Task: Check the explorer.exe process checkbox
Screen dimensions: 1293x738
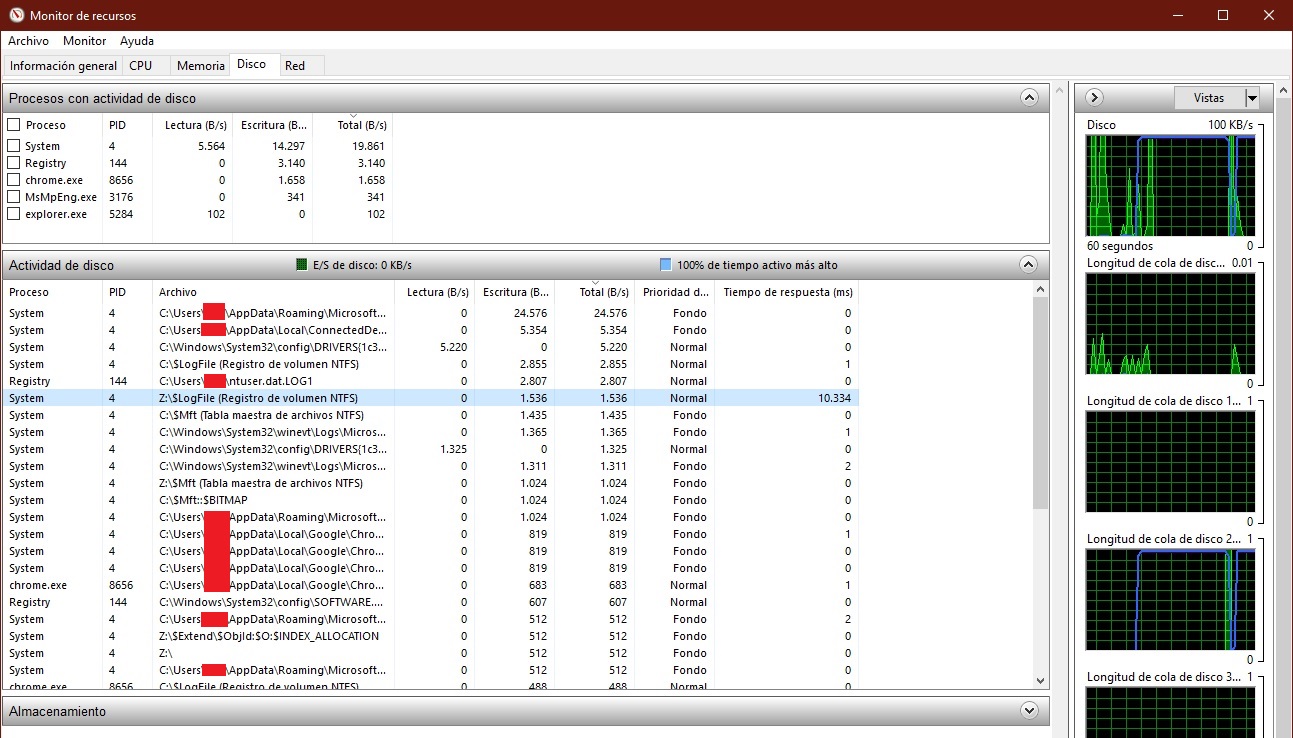Action: click(x=14, y=214)
